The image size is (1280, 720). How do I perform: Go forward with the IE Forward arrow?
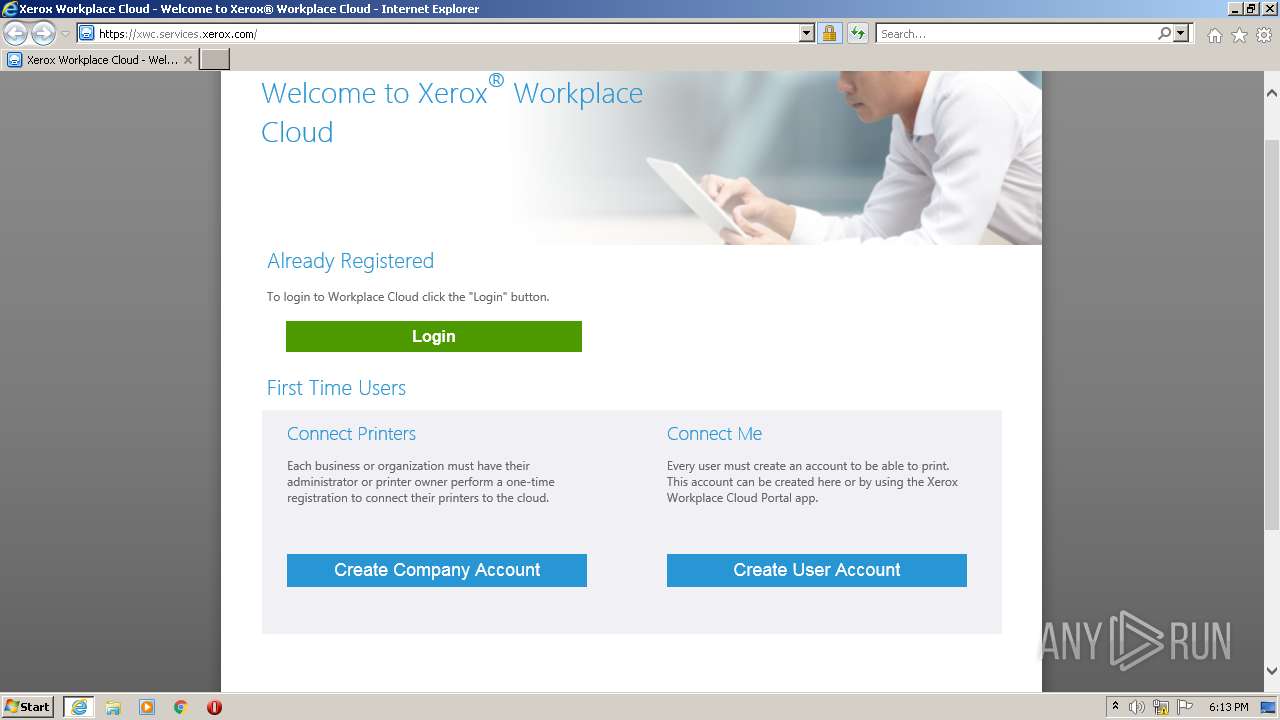tap(43, 34)
